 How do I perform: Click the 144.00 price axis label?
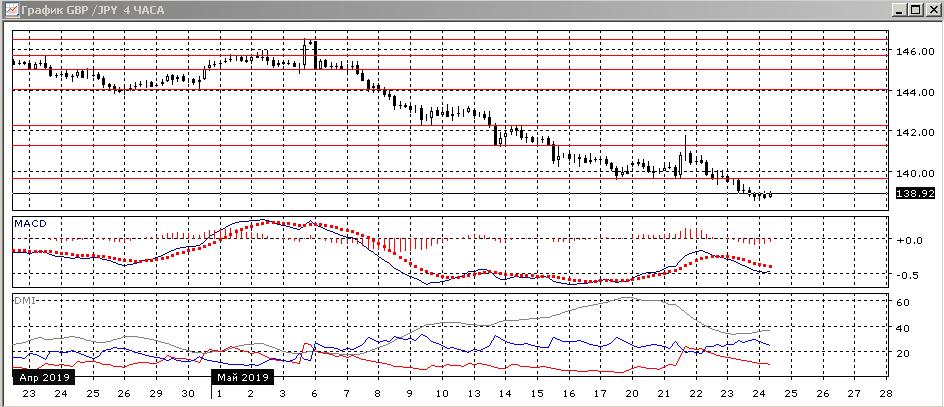[x=914, y=92]
